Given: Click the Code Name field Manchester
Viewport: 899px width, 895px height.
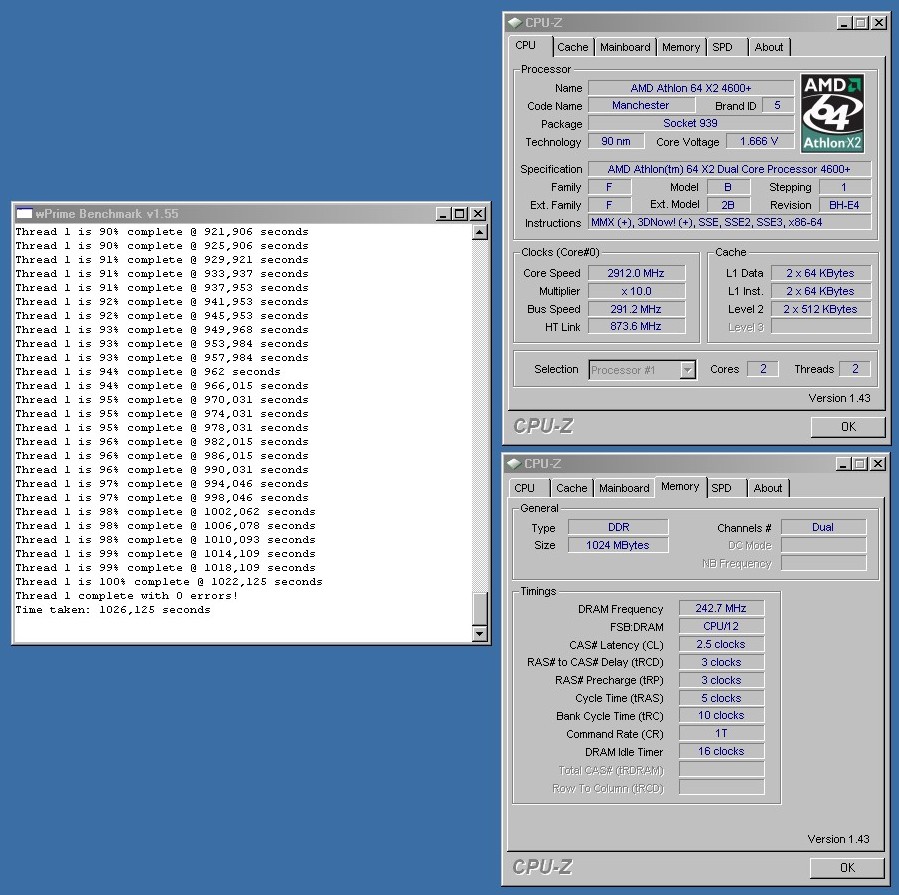Looking at the screenshot, I should pos(641,105).
